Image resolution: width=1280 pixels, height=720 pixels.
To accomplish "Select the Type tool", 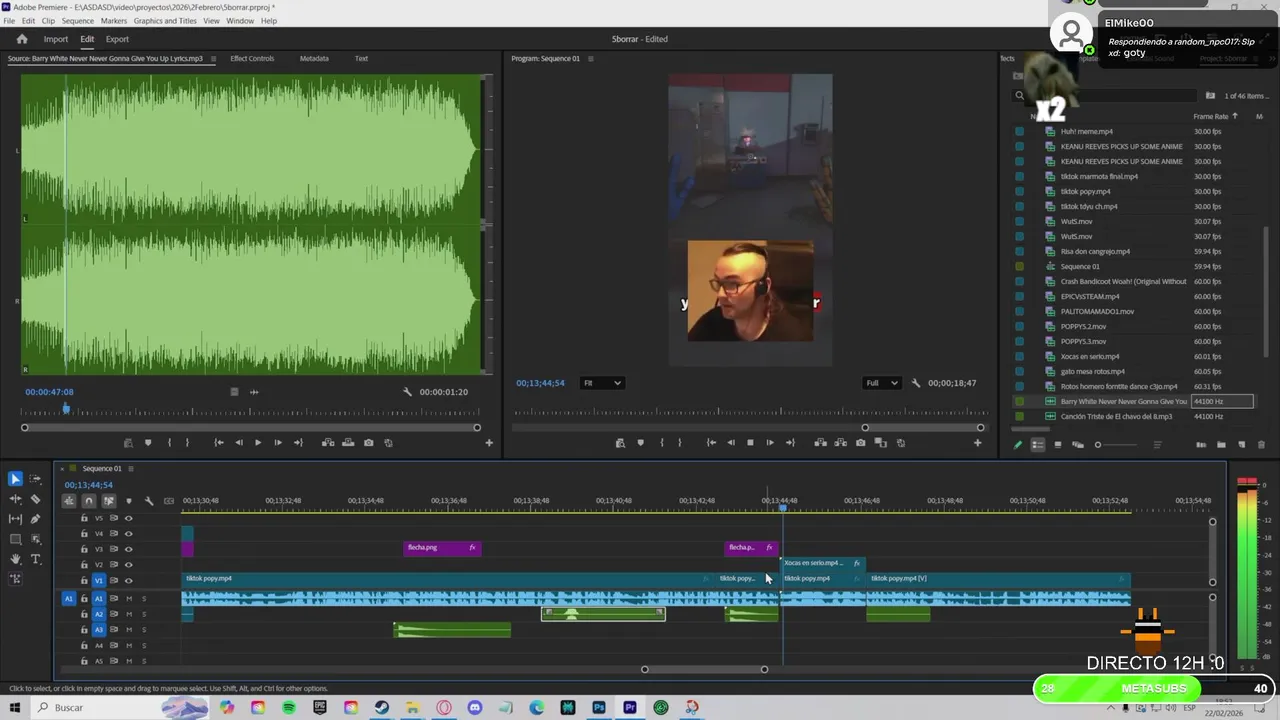I will [35, 559].
